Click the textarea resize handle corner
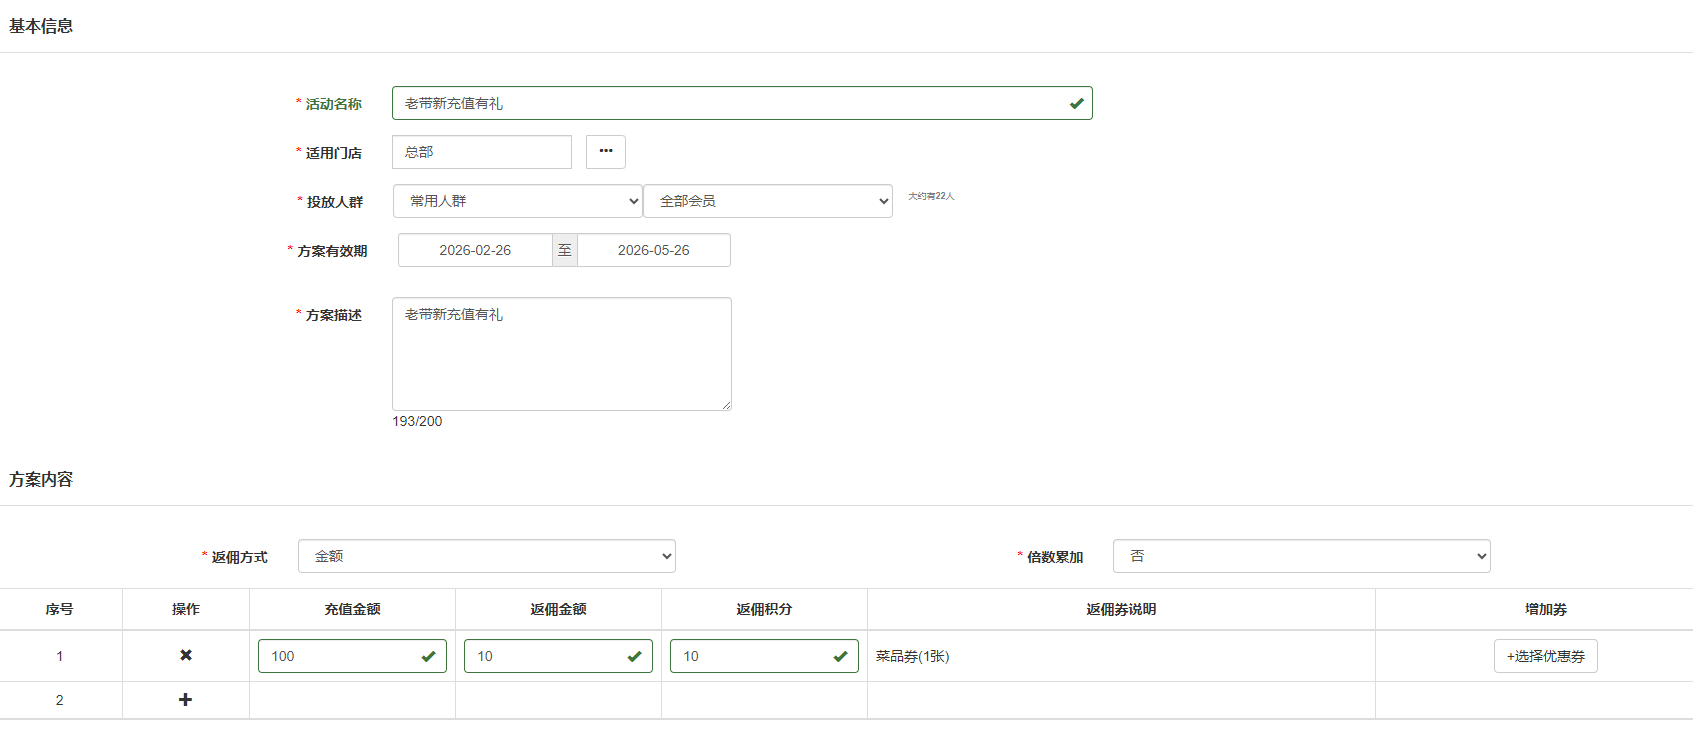The width and height of the screenshot is (1693, 730). click(x=727, y=405)
